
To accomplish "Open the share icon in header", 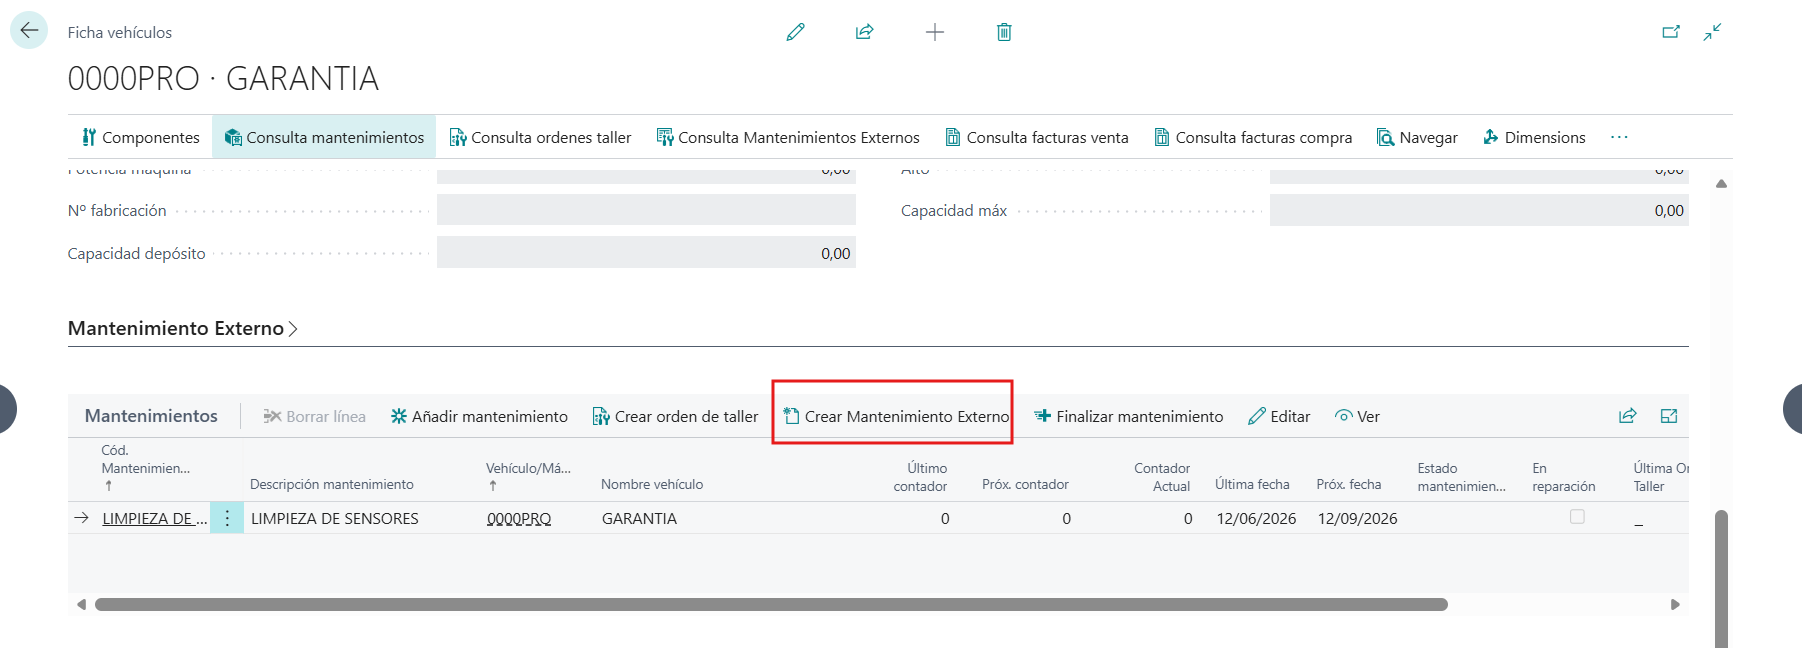I will [x=865, y=32].
